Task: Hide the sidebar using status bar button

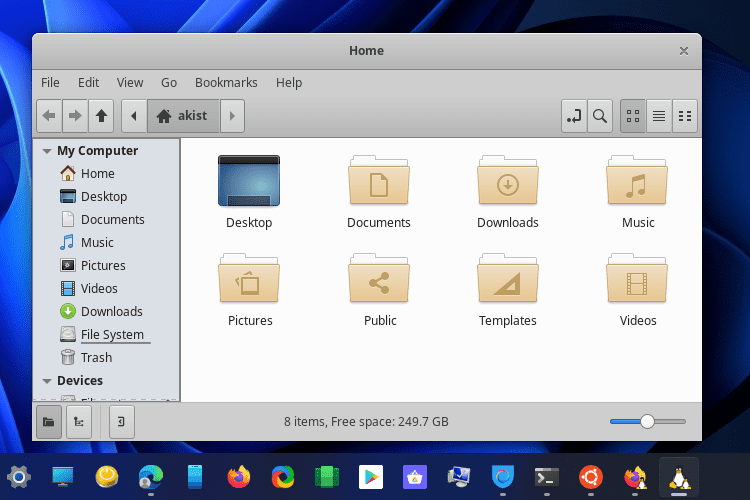Action: click(x=120, y=422)
